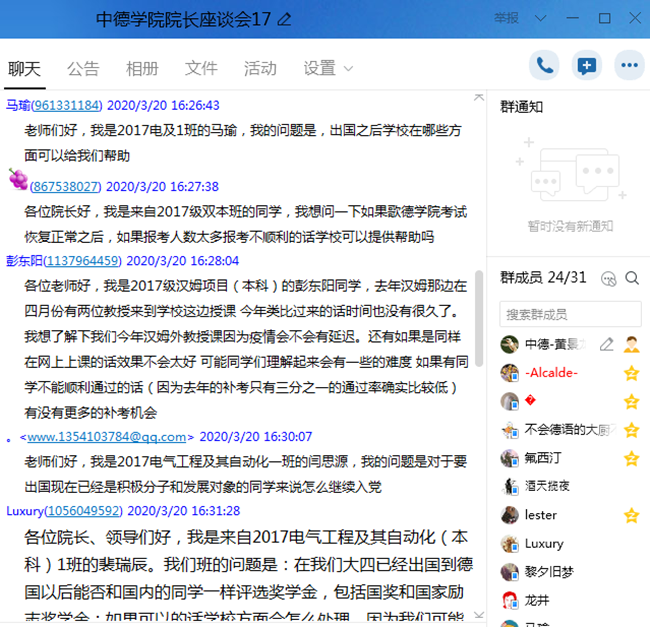Image resolution: width=650 pixels, height=627 pixels.
Task: Click the grape avatar in chat
Action: point(17,179)
